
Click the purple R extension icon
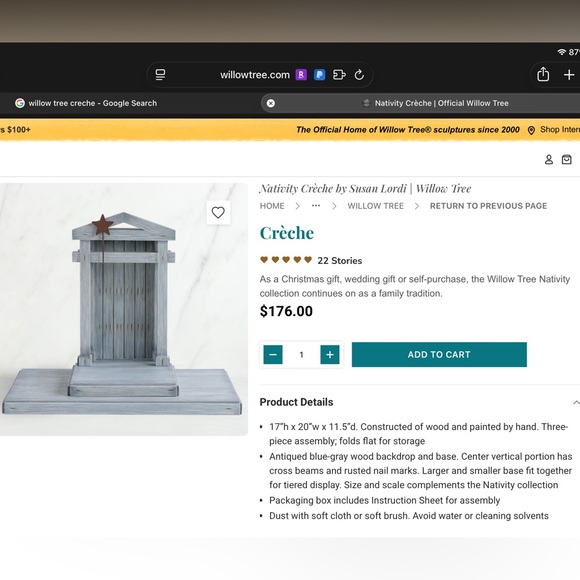[301, 75]
